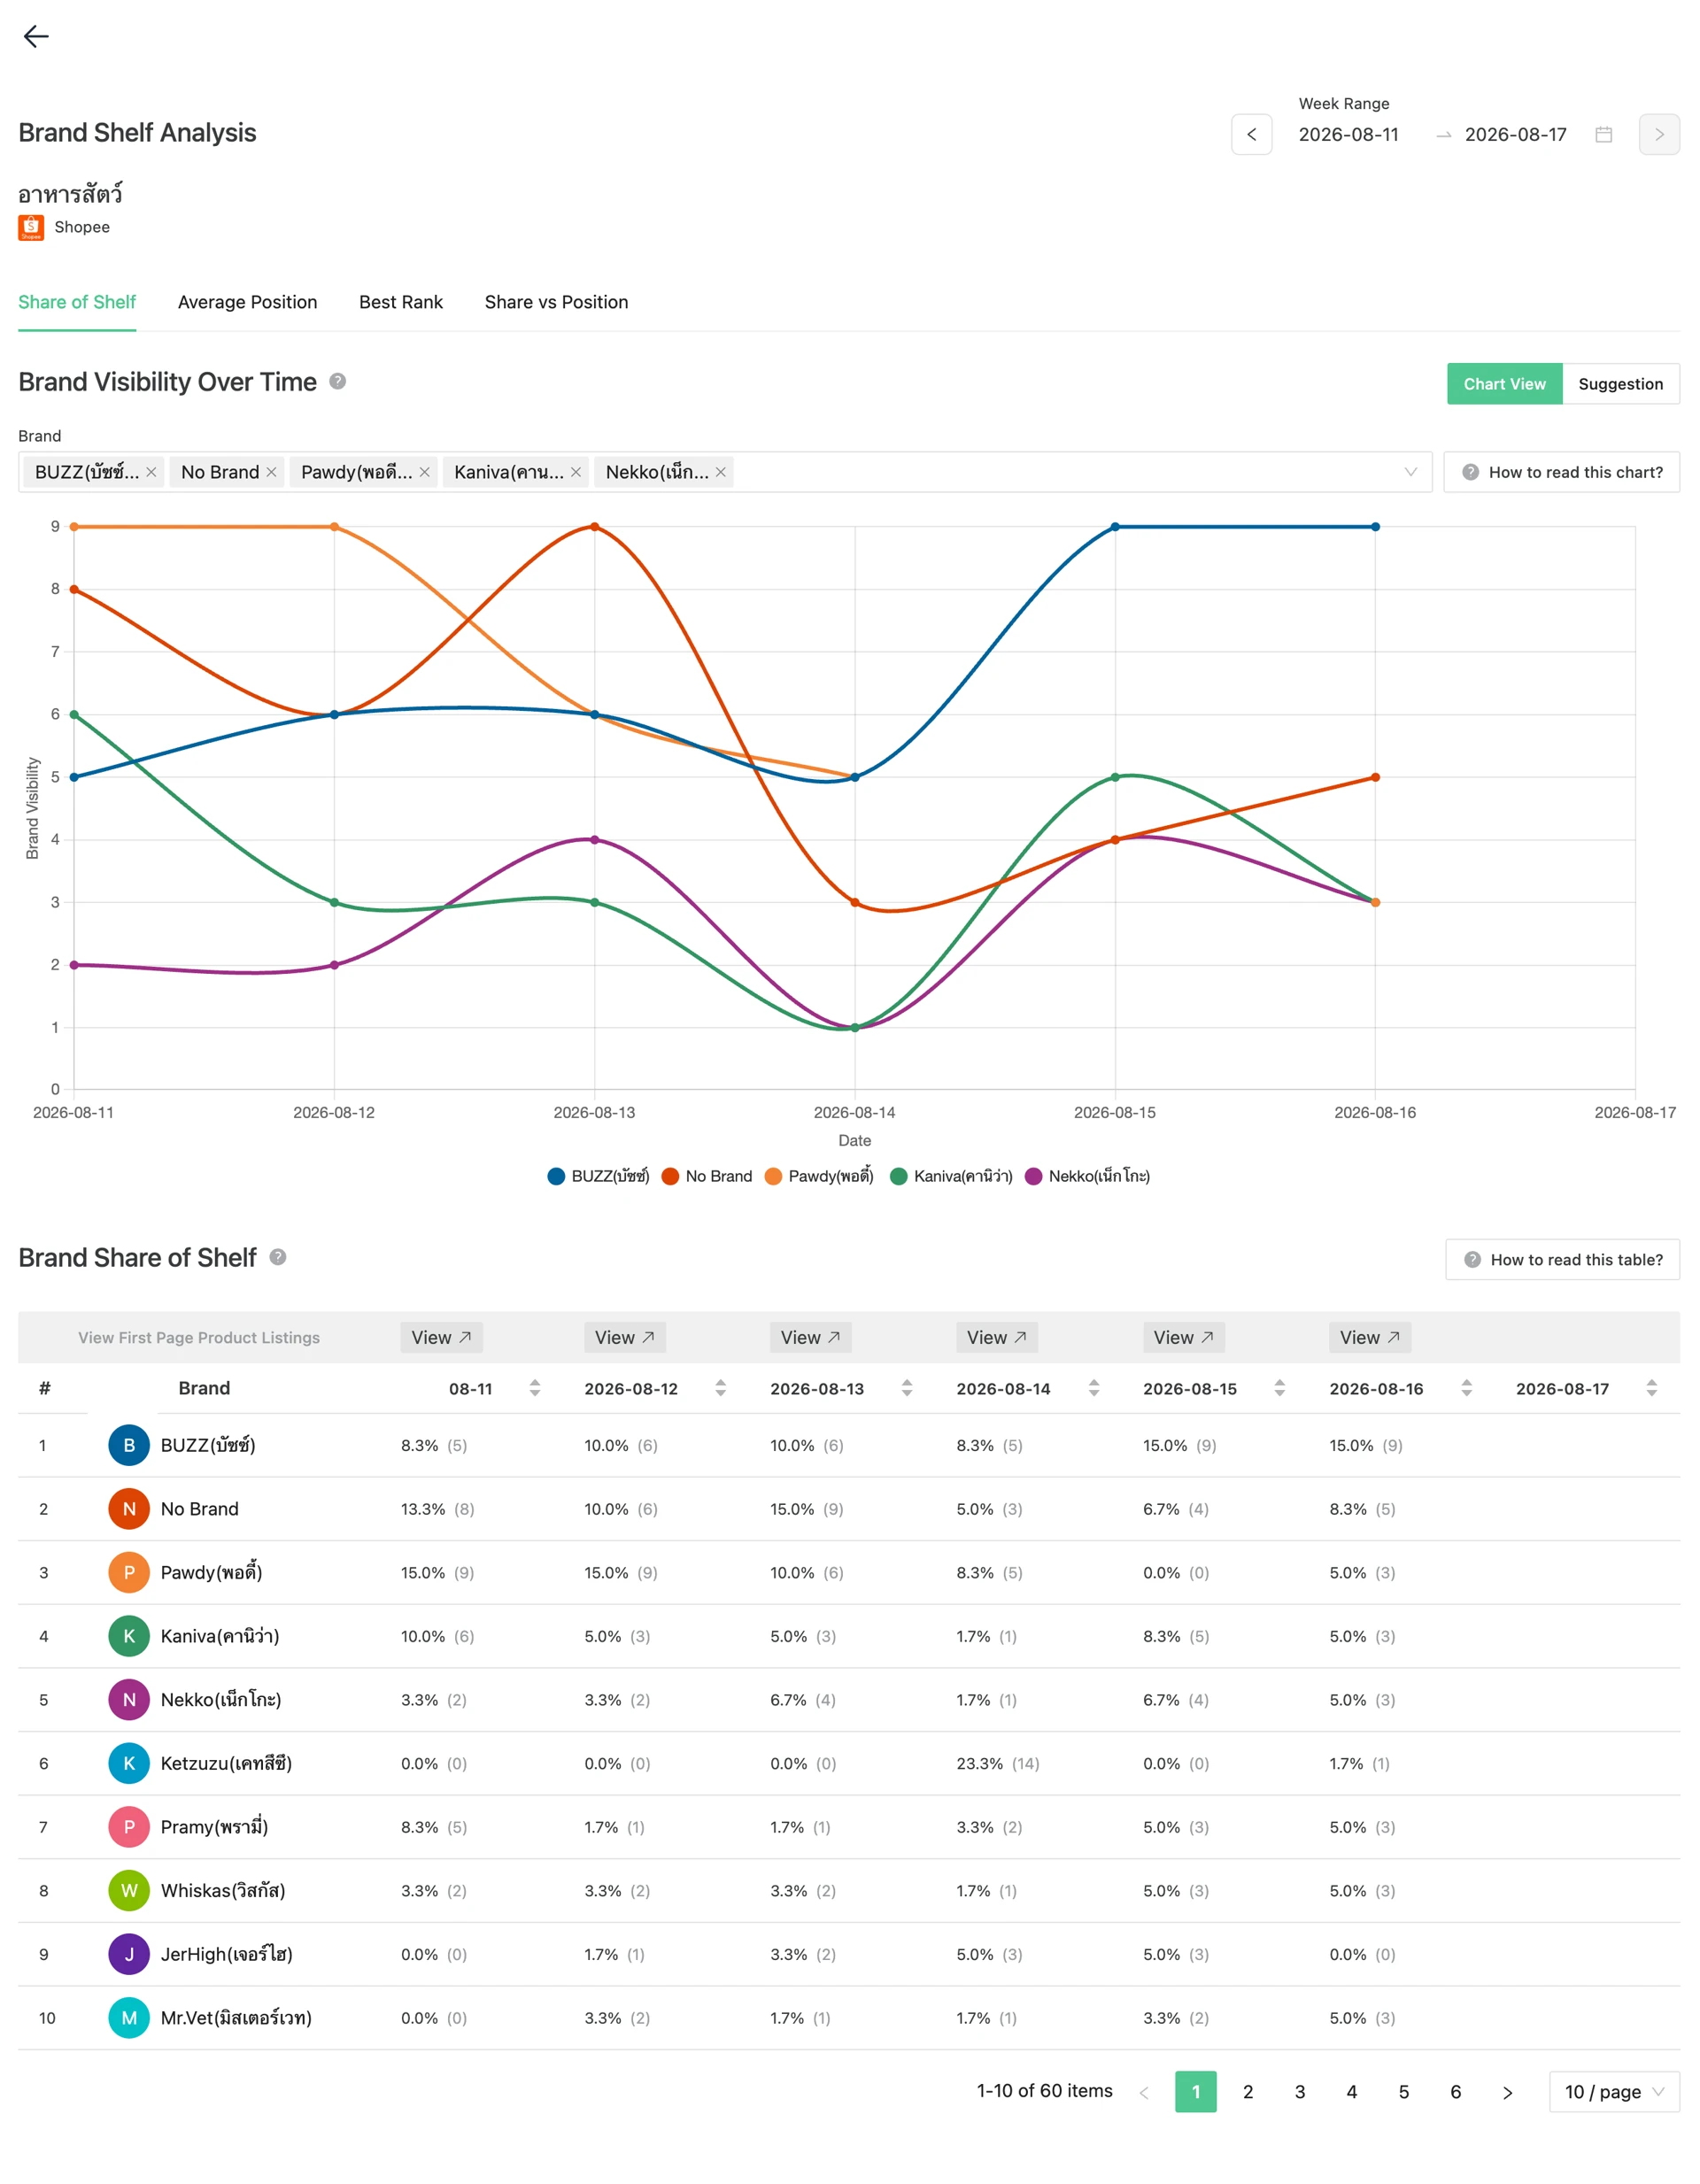Click the Shopee logo icon
The height and width of the screenshot is (2184, 1700).
click(x=31, y=228)
